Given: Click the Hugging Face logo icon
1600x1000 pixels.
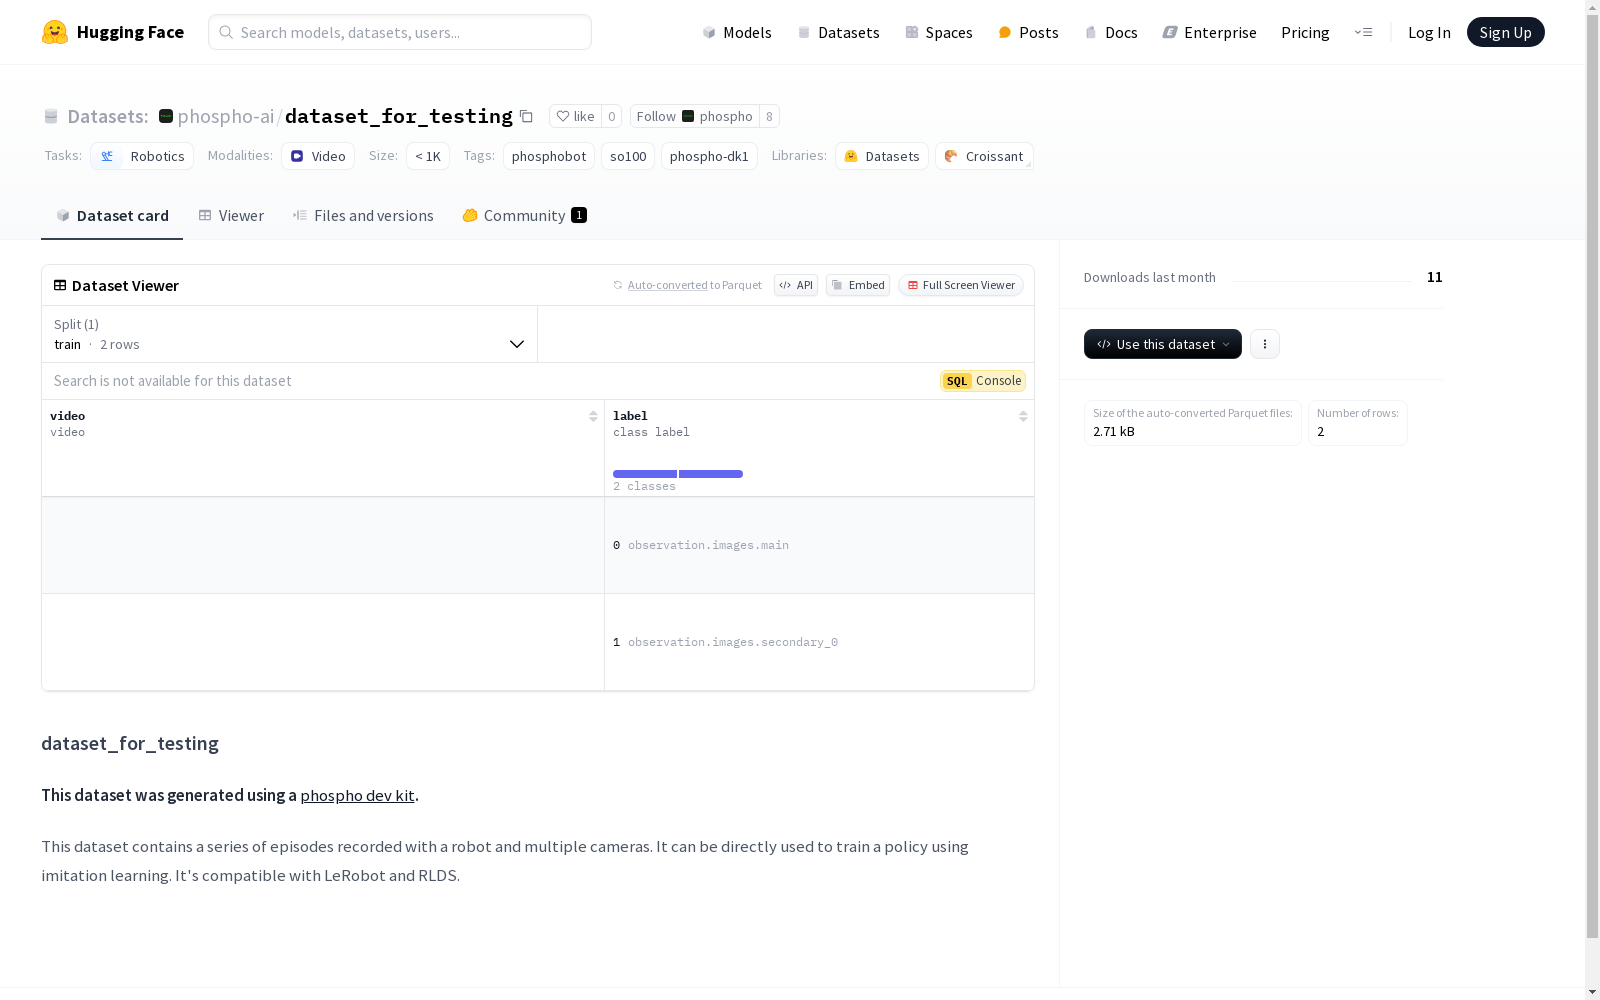Looking at the screenshot, I should [x=55, y=32].
